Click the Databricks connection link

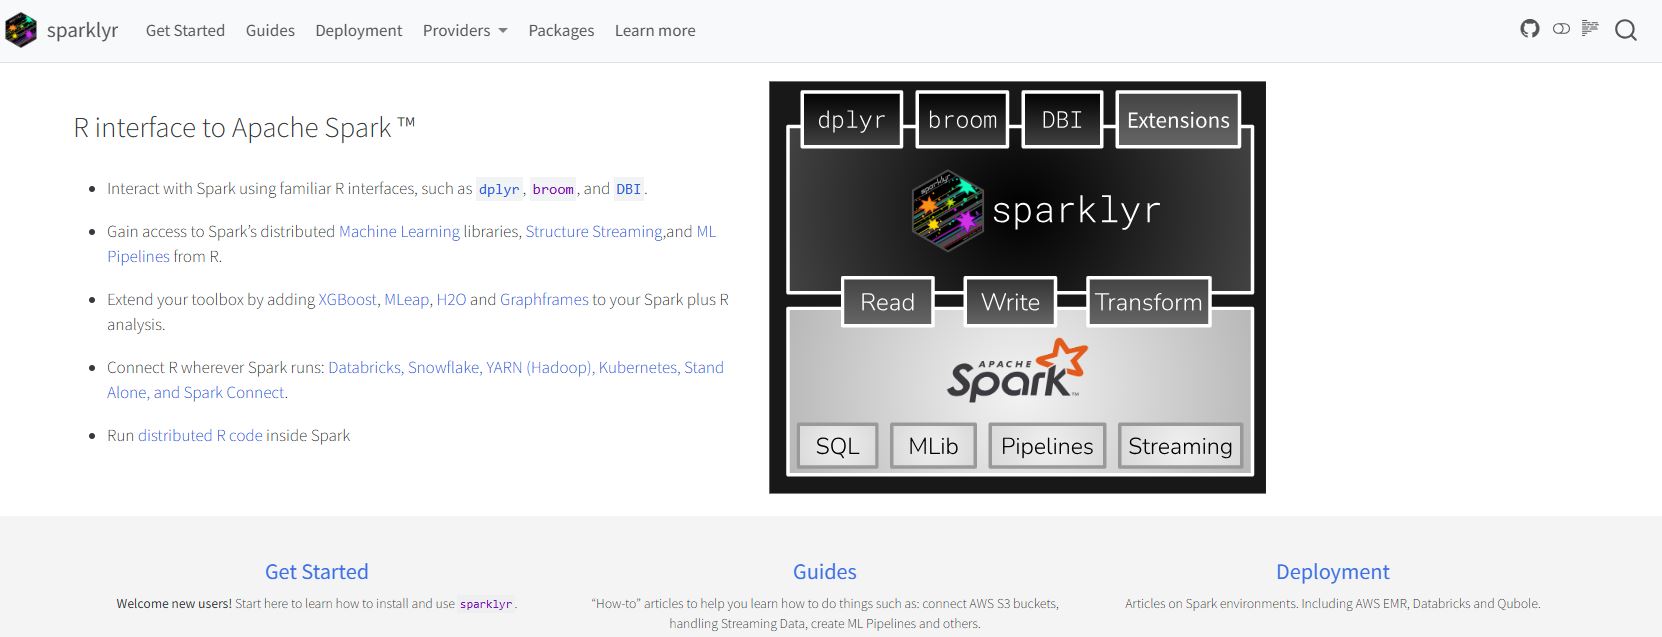(x=365, y=367)
